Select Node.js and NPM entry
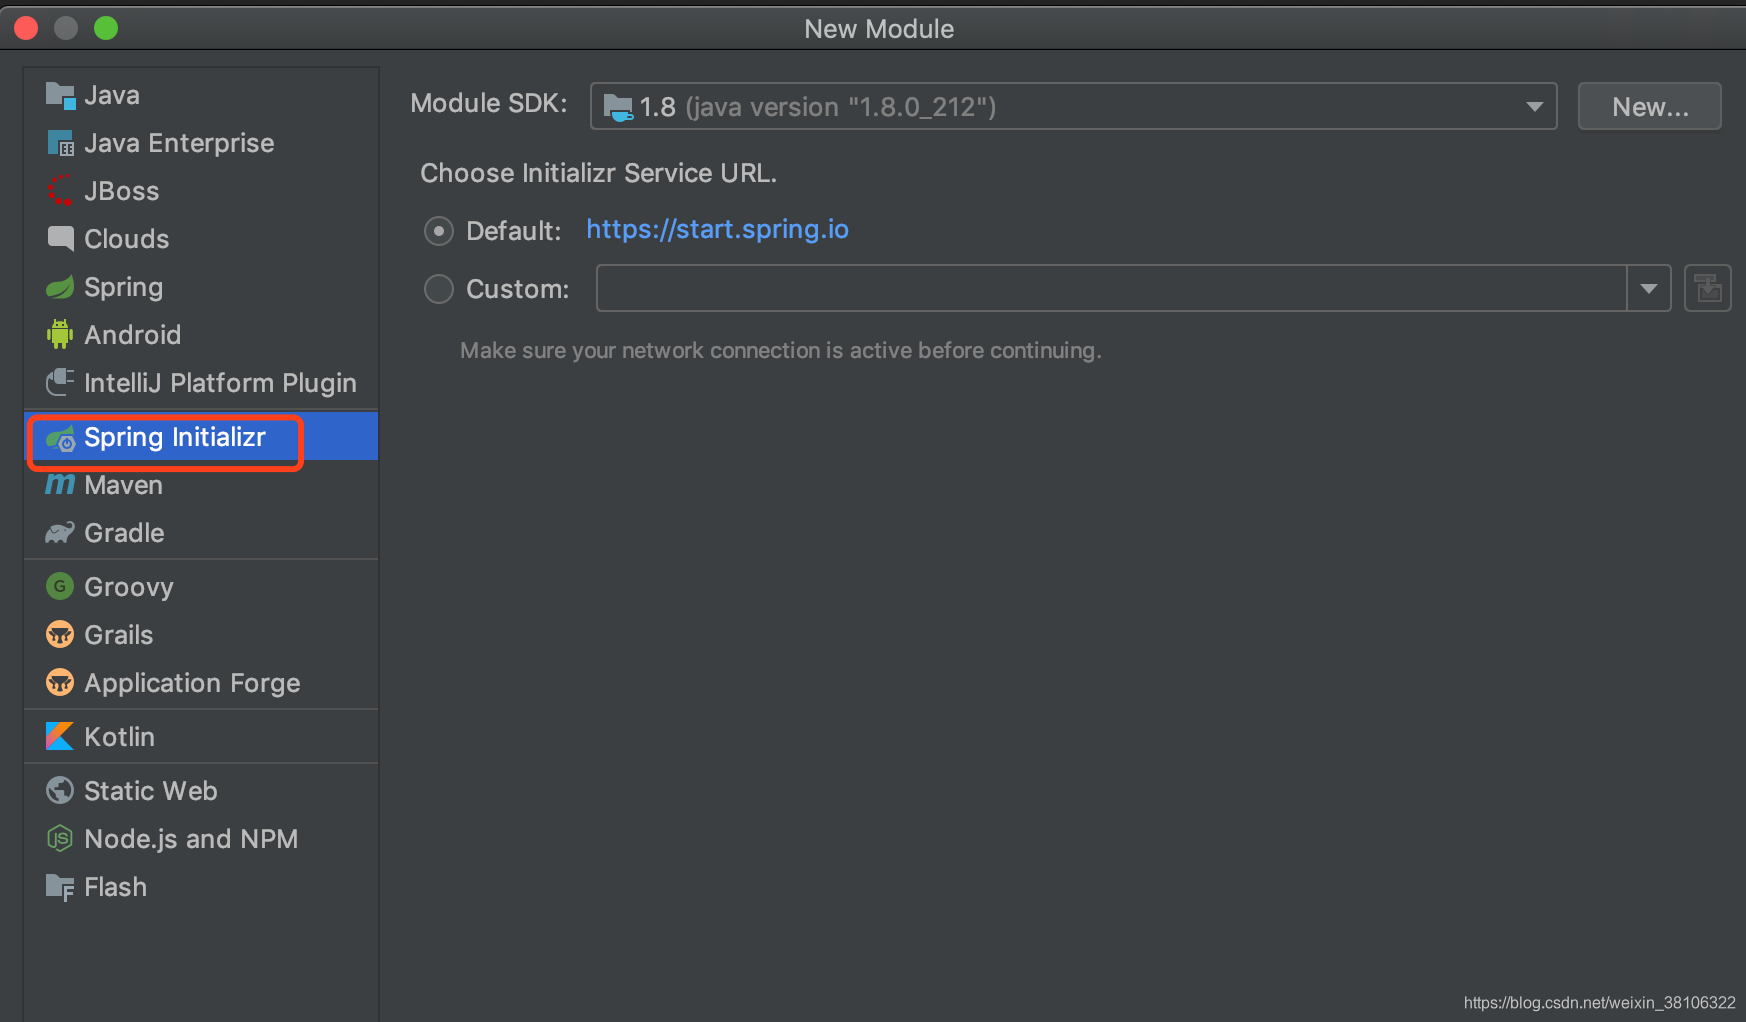The image size is (1746, 1022). (201, 839)
